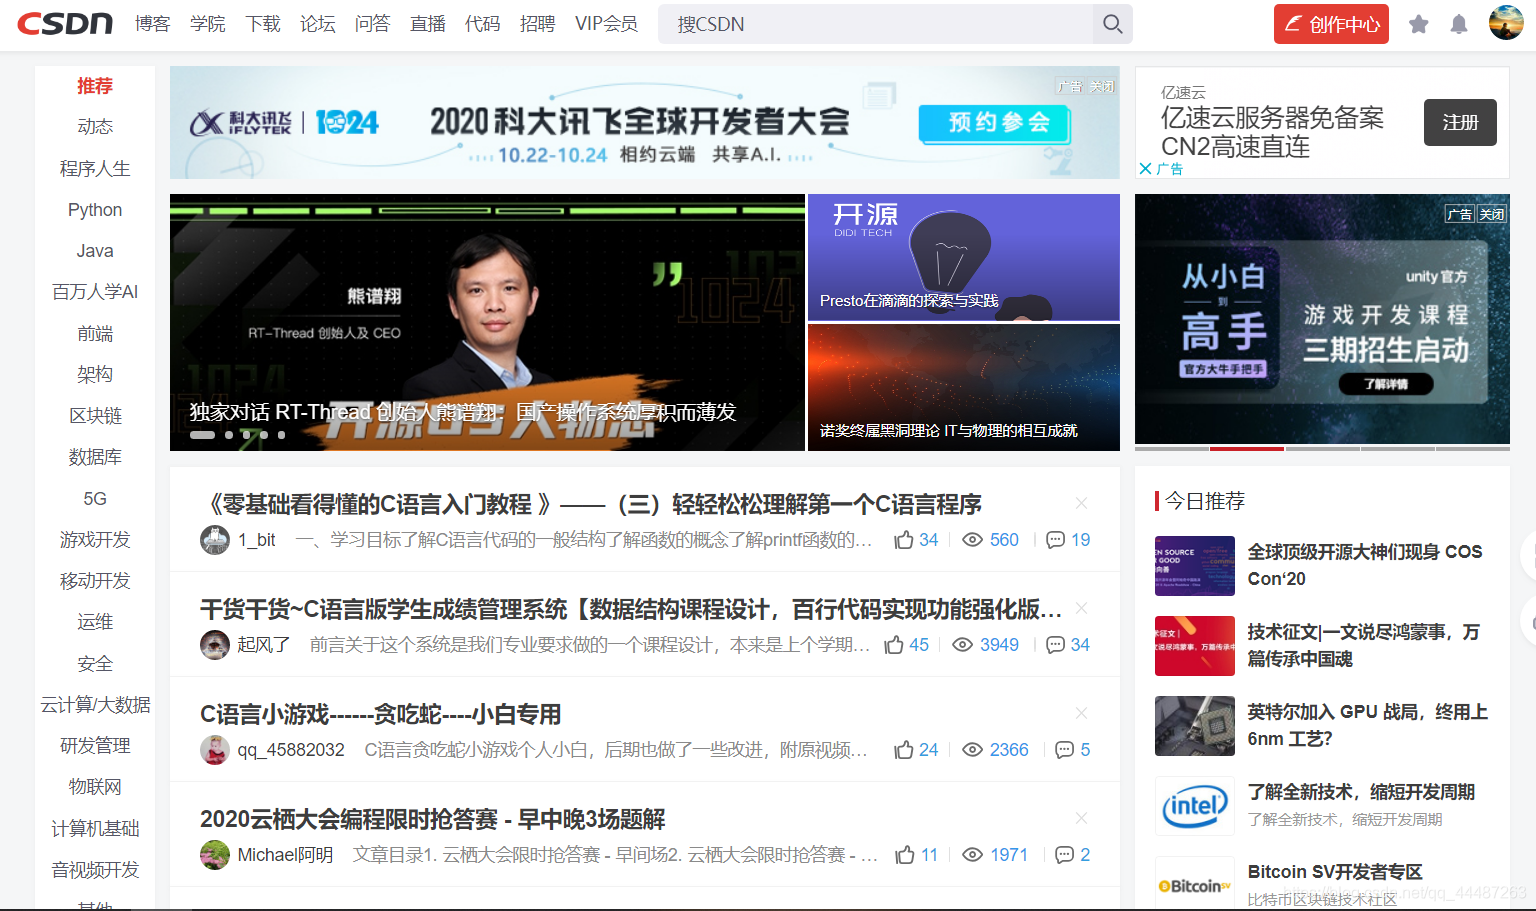Open 英特尔加入 GPU 战局 recommendation

pyautogui.click(x=1367, y=725)
